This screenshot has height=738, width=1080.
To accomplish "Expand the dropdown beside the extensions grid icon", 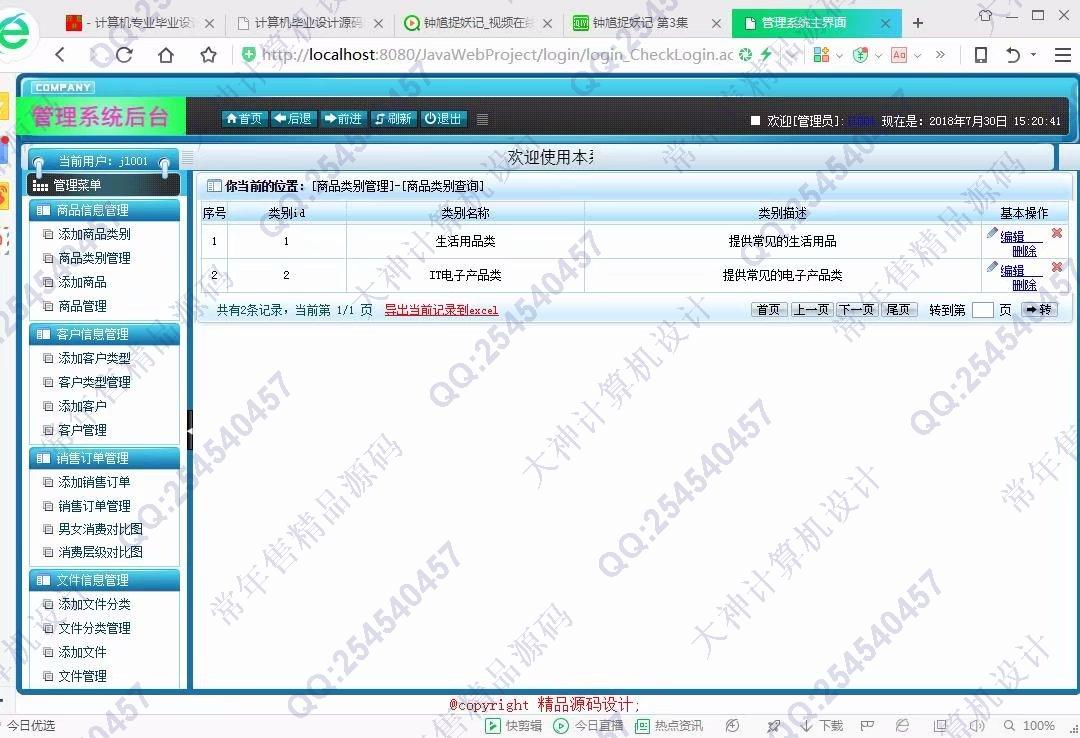I will [x=839, y=55].
